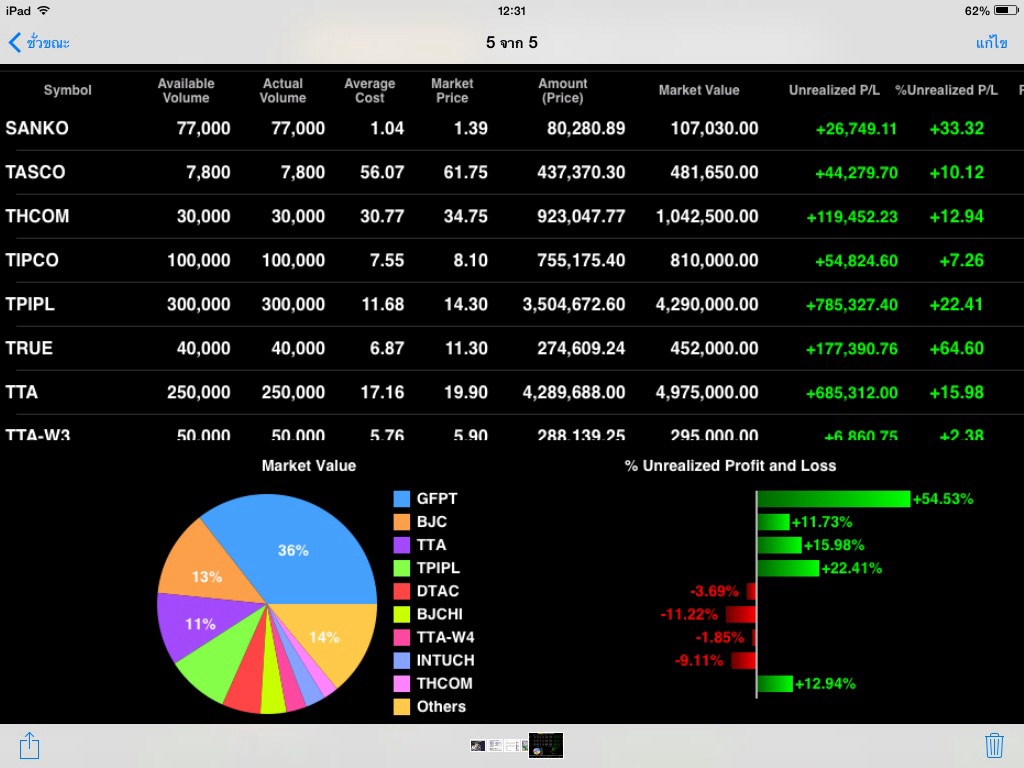Screen dimensions: 1024x768
Task: Click the -11.22% loss bar
Action: pyautogui.click(x=741, y=615)
